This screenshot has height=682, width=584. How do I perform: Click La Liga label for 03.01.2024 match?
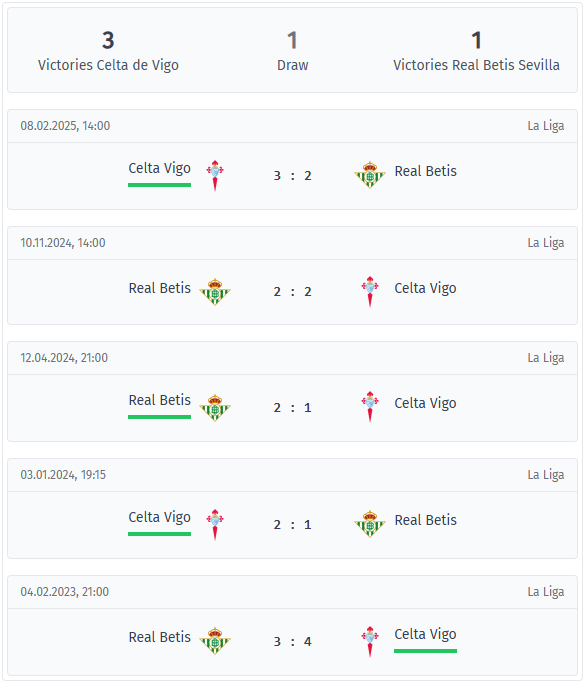[546, 475]
